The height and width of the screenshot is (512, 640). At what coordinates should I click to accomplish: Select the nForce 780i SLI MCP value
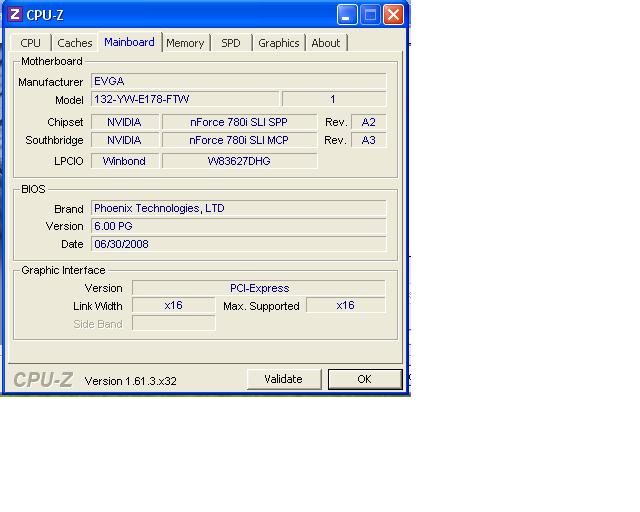click(239, 140)
